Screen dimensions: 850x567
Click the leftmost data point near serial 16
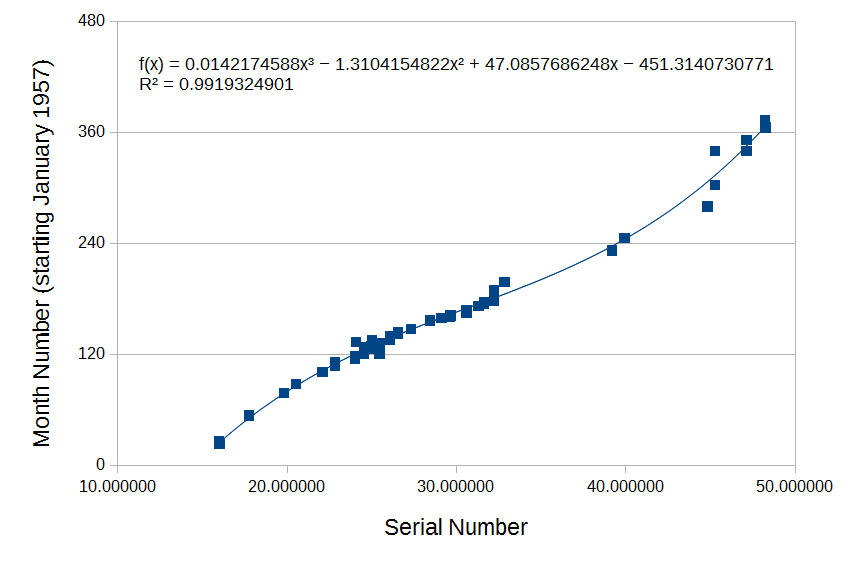219,442
